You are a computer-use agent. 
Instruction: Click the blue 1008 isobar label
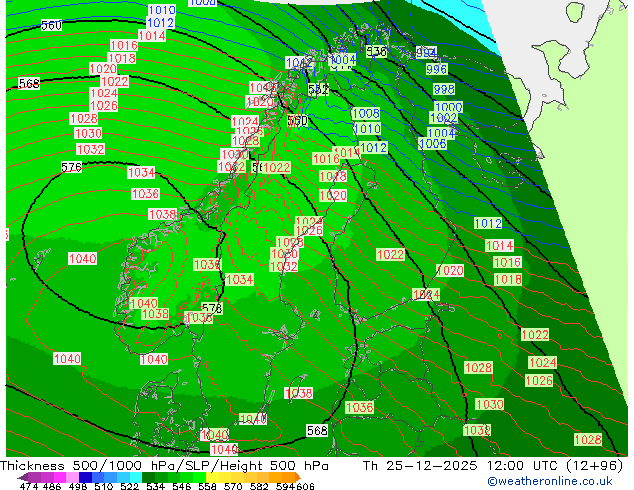[x=366, y=114]
